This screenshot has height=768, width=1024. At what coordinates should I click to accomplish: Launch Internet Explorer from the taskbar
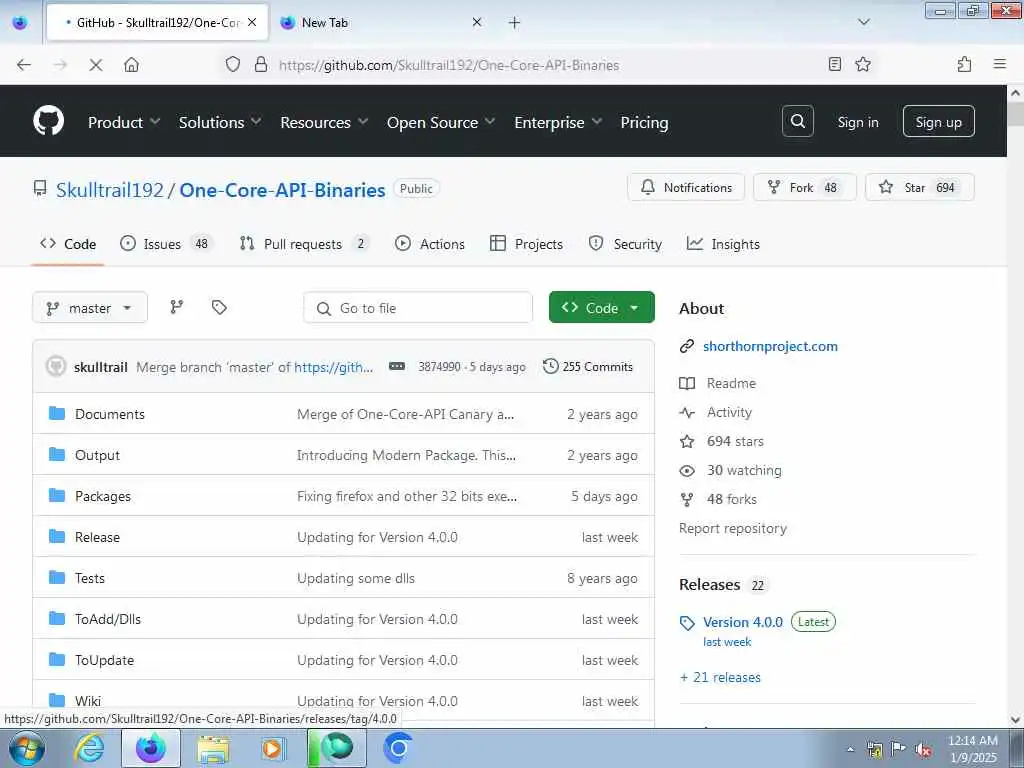(89, 748)
